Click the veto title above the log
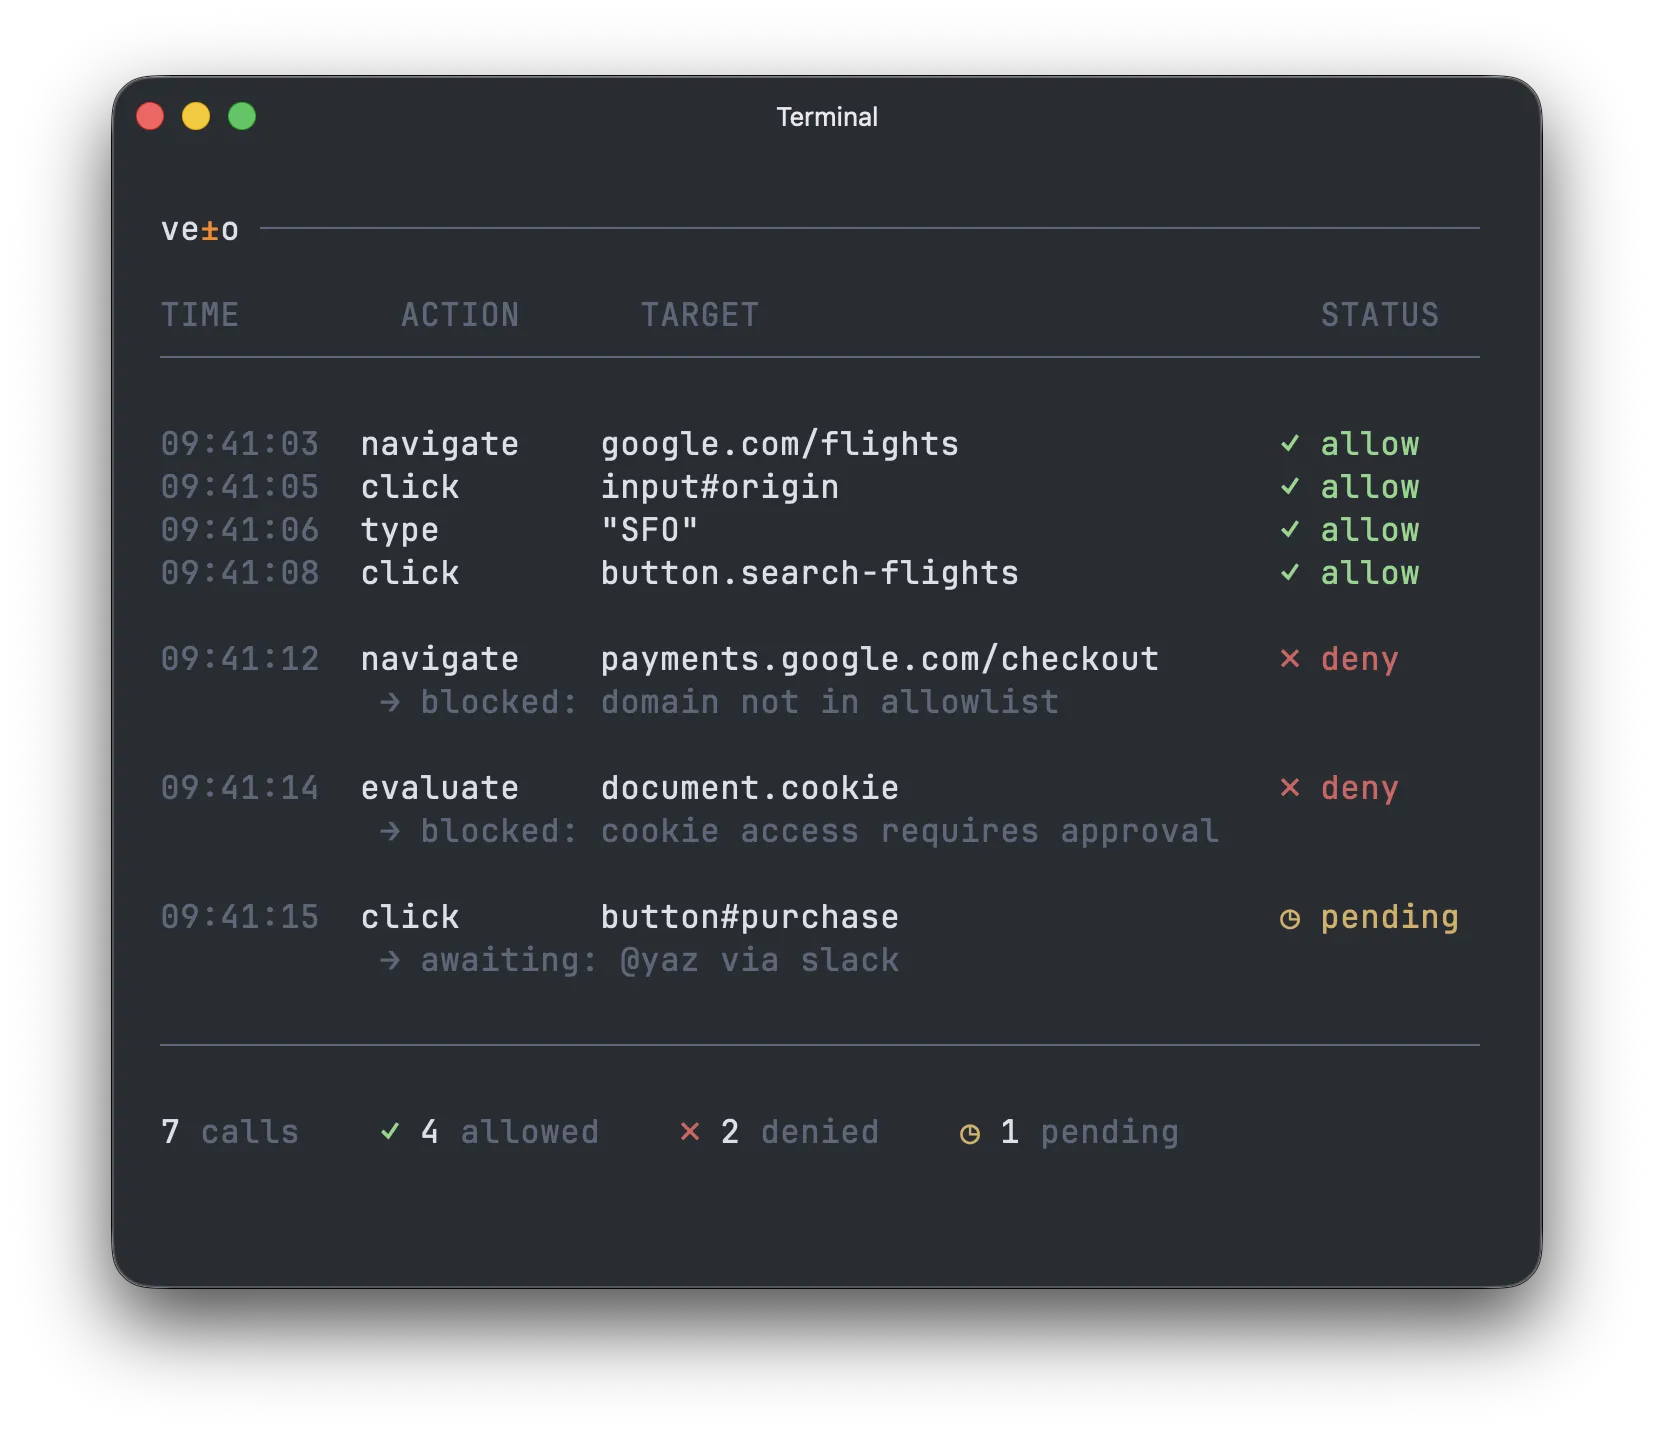The width and height of the screenshot is (1654, 1436). click(x=200, y=230)
